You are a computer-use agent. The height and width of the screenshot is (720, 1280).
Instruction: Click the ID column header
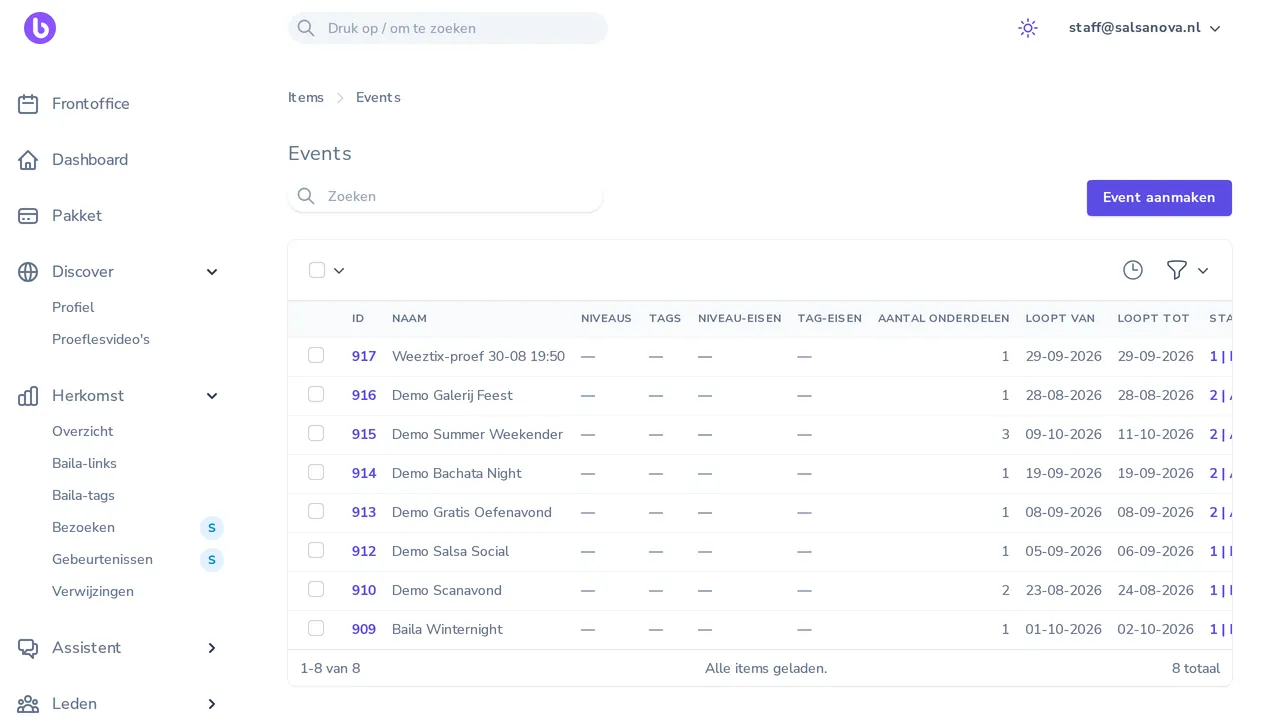tap(358, 319)
